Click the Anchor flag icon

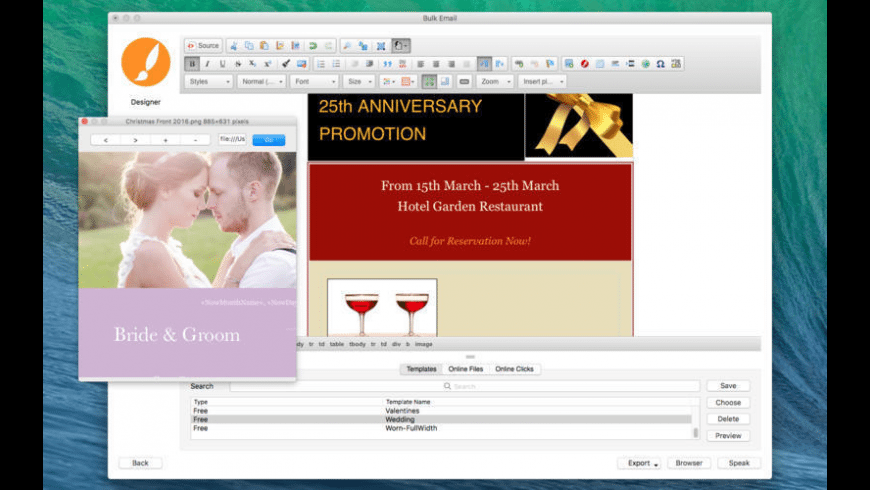(550, 64)
